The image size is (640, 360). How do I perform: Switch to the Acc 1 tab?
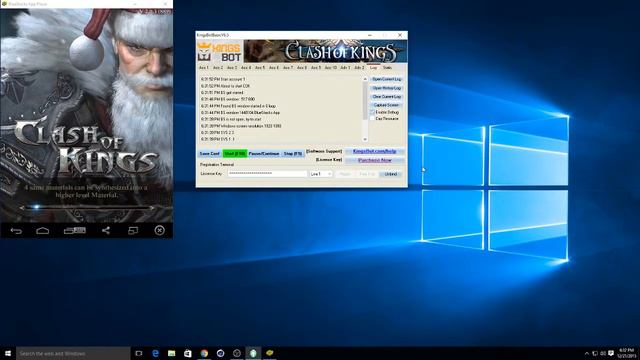204,67
